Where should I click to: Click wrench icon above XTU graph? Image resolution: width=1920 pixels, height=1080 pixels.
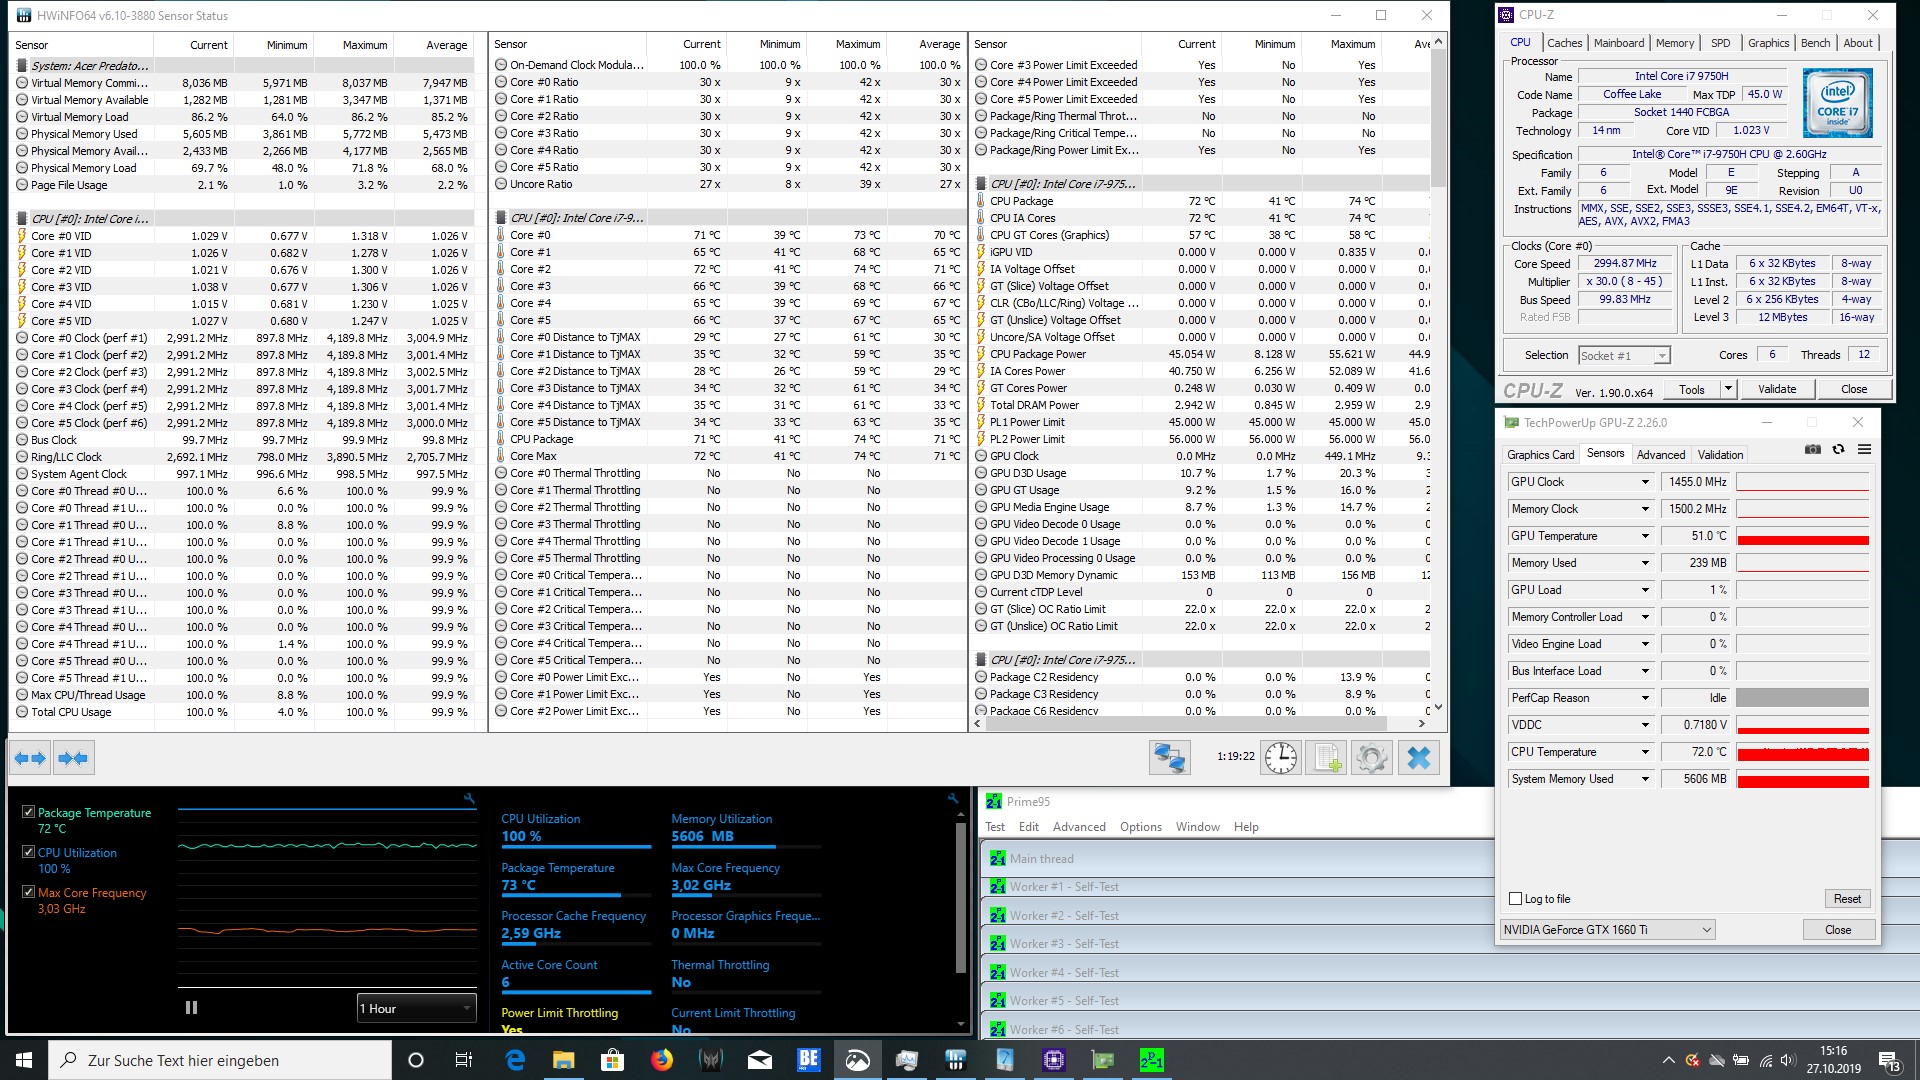tap(469, 798)
